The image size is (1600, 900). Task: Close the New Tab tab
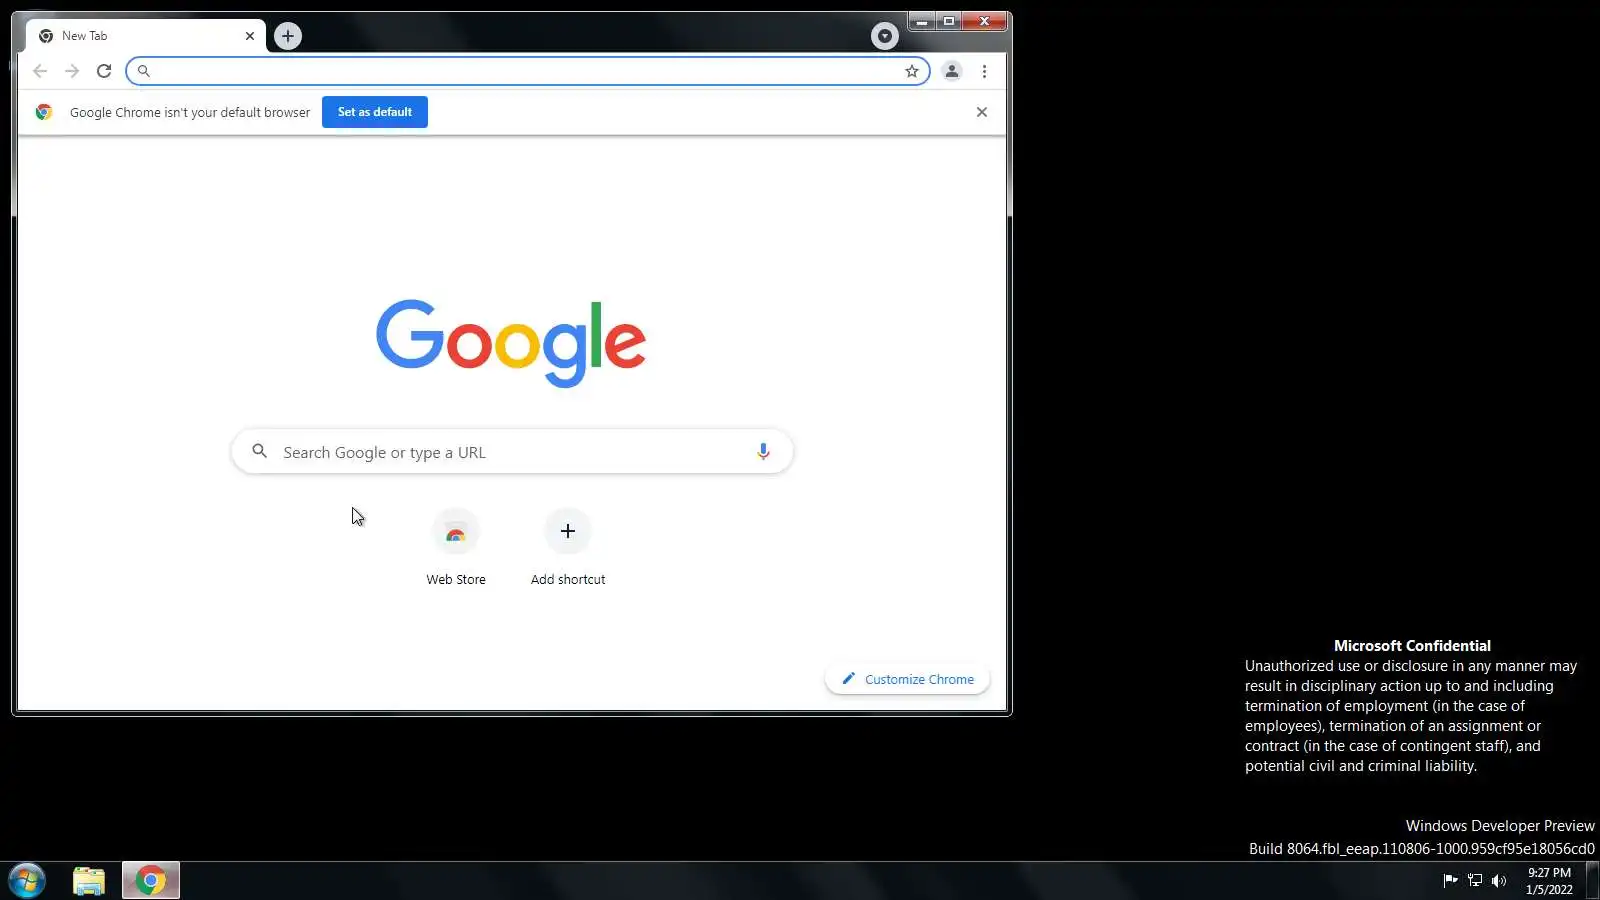point(250,36)
